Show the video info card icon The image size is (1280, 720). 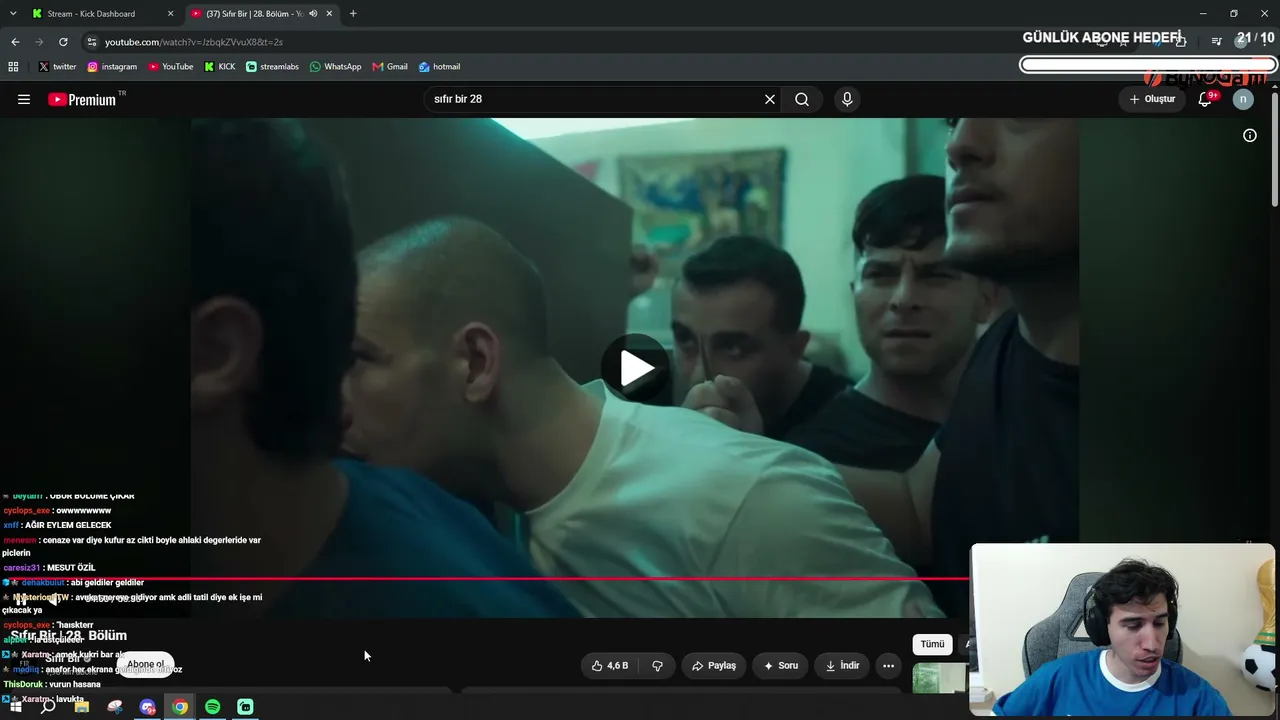point(1250,135)
